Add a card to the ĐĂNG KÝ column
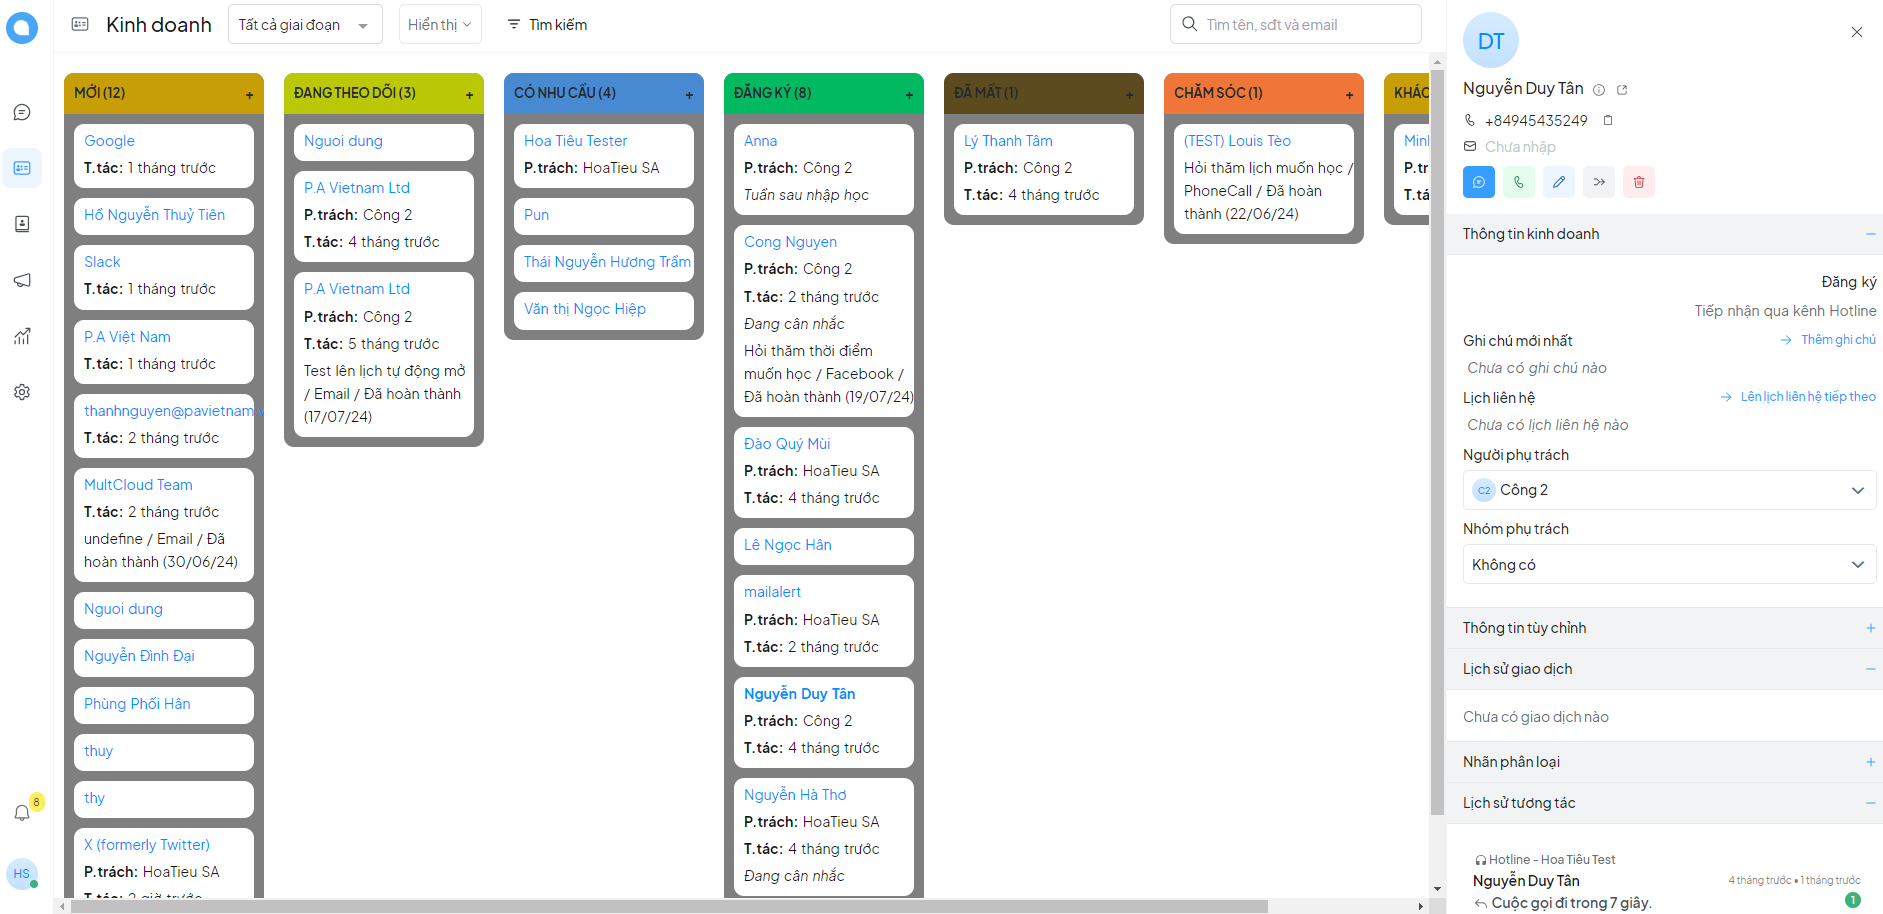 pos(909,94)
